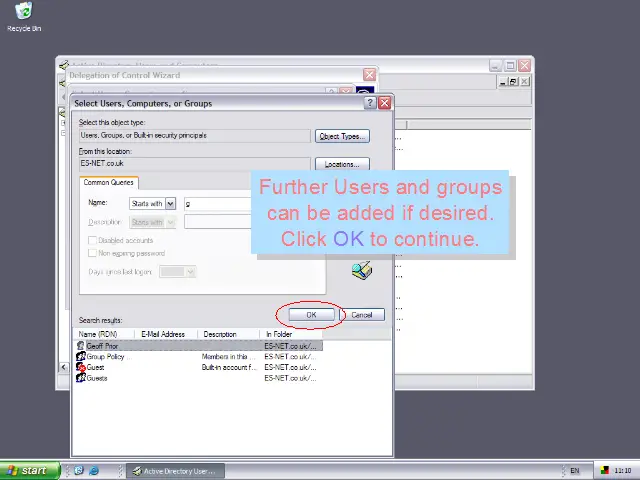Click the Group Policy group icon
This screenshot has height=480, width=640.
(x=80, y=356)
